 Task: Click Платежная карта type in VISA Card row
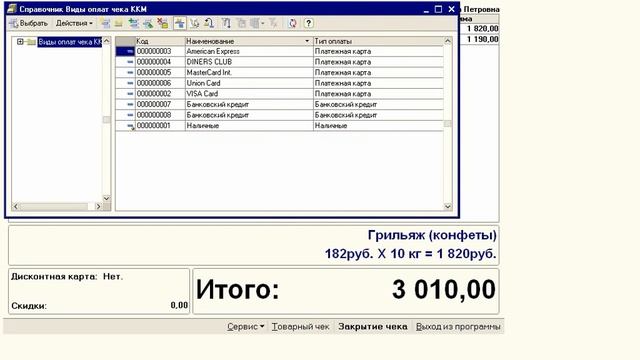[378, 94]
